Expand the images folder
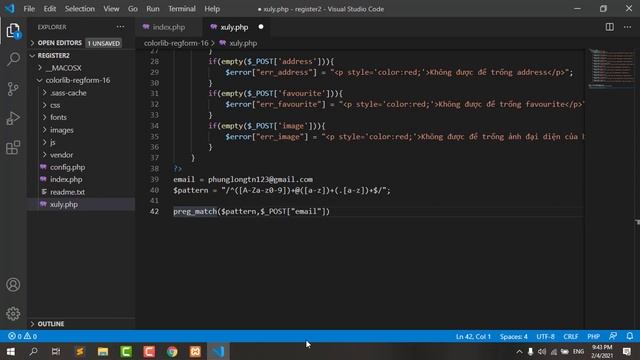The height and width of the screenshot is (360, 640). pyautogui.click(x=61, y=130)
